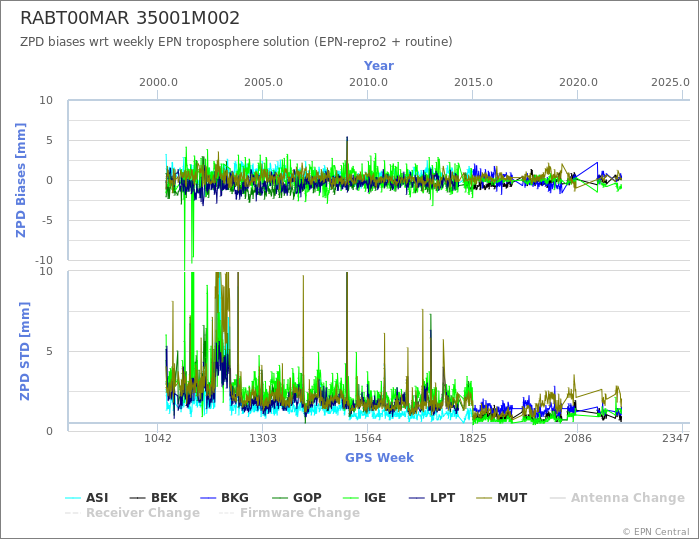The image size is (700, 540).
Task: Enable Antenna Change legend entry
Action: click(617, 498)
